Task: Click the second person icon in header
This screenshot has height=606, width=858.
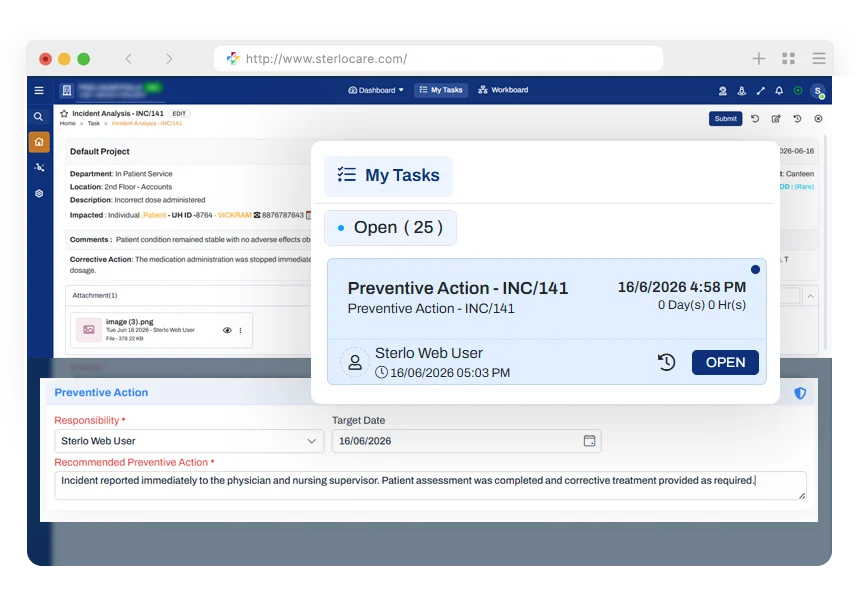Action: [x=741, y=91]
